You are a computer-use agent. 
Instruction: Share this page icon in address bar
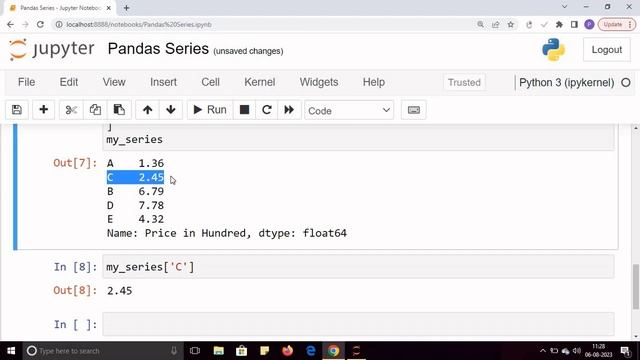click(x=496, y=24)
